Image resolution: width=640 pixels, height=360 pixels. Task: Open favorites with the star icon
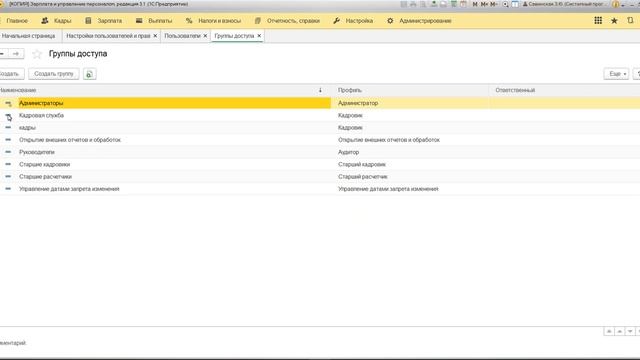pyautogui.click(x=614, y=20)
